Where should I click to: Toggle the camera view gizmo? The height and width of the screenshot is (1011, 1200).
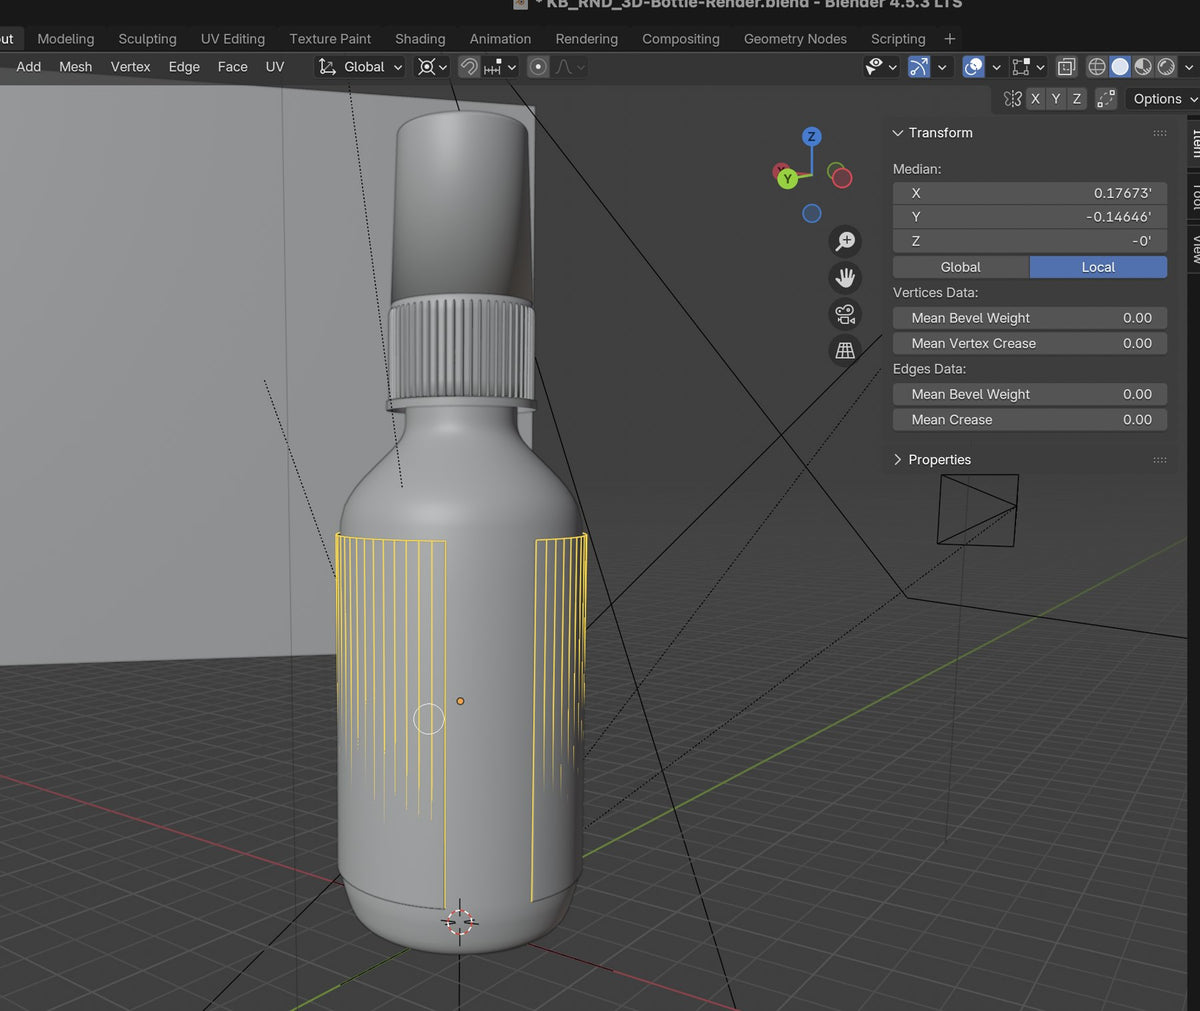pyautogui.click(x=845, y=314)
